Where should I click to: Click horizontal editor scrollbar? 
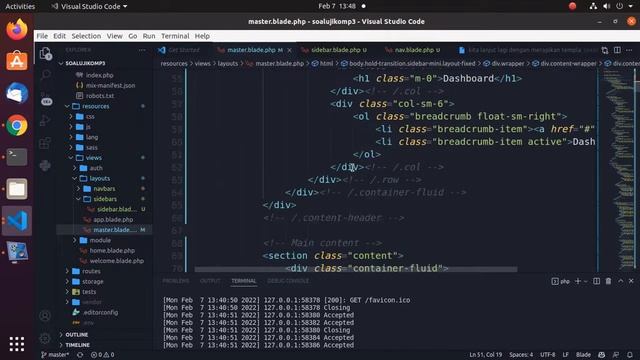coord(356,269)
